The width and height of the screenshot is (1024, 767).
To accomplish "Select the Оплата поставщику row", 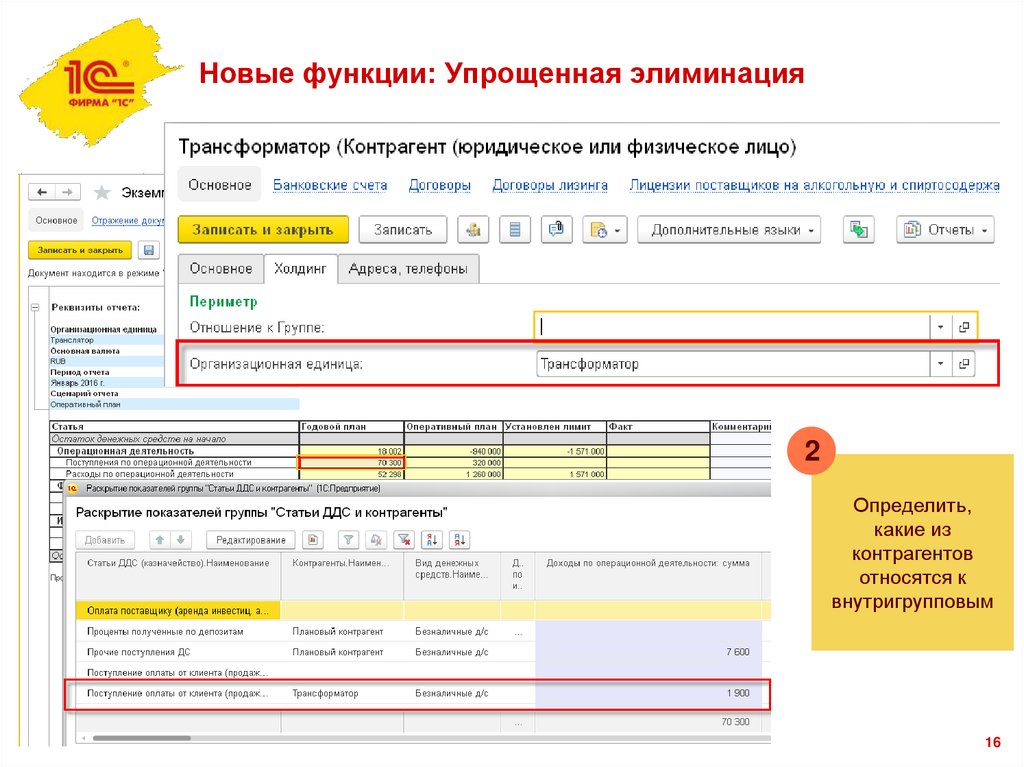I will [x=423, y=611].
